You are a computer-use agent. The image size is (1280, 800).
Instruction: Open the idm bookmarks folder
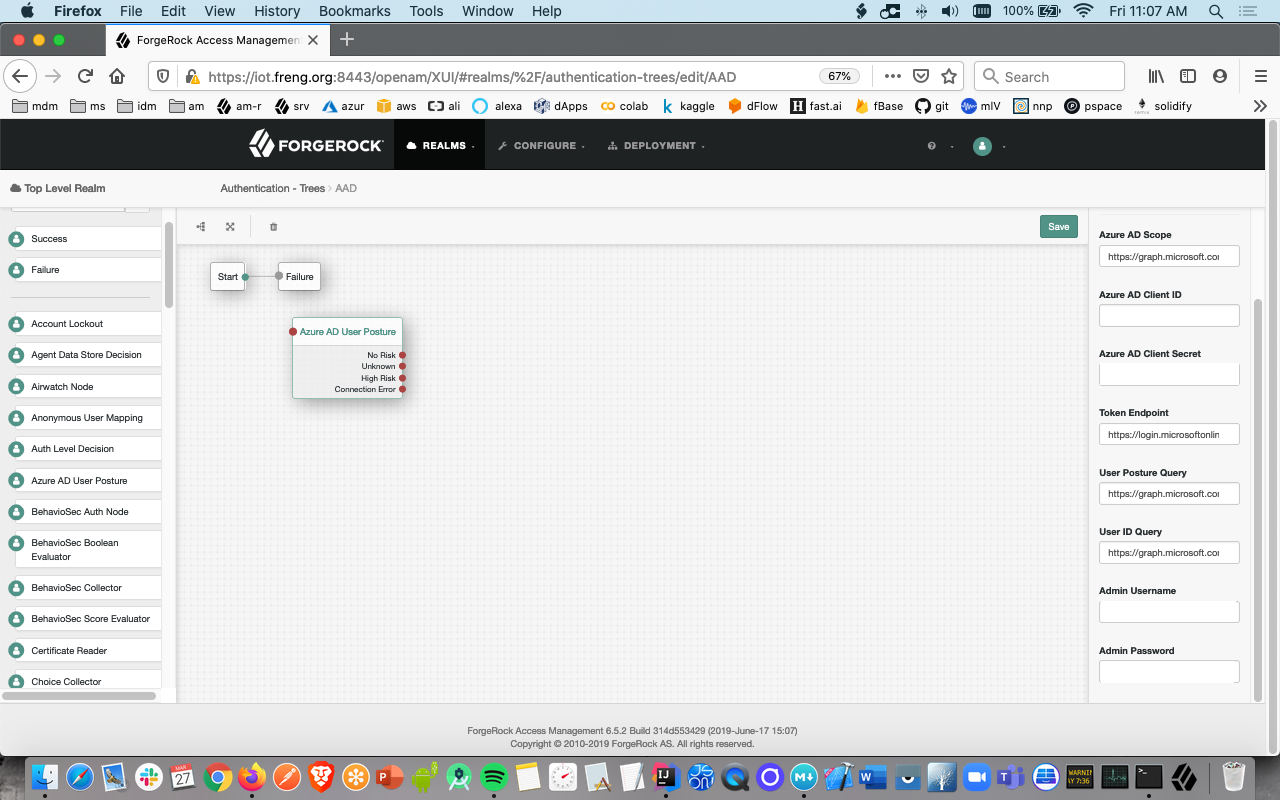click(x=136, y=106)
